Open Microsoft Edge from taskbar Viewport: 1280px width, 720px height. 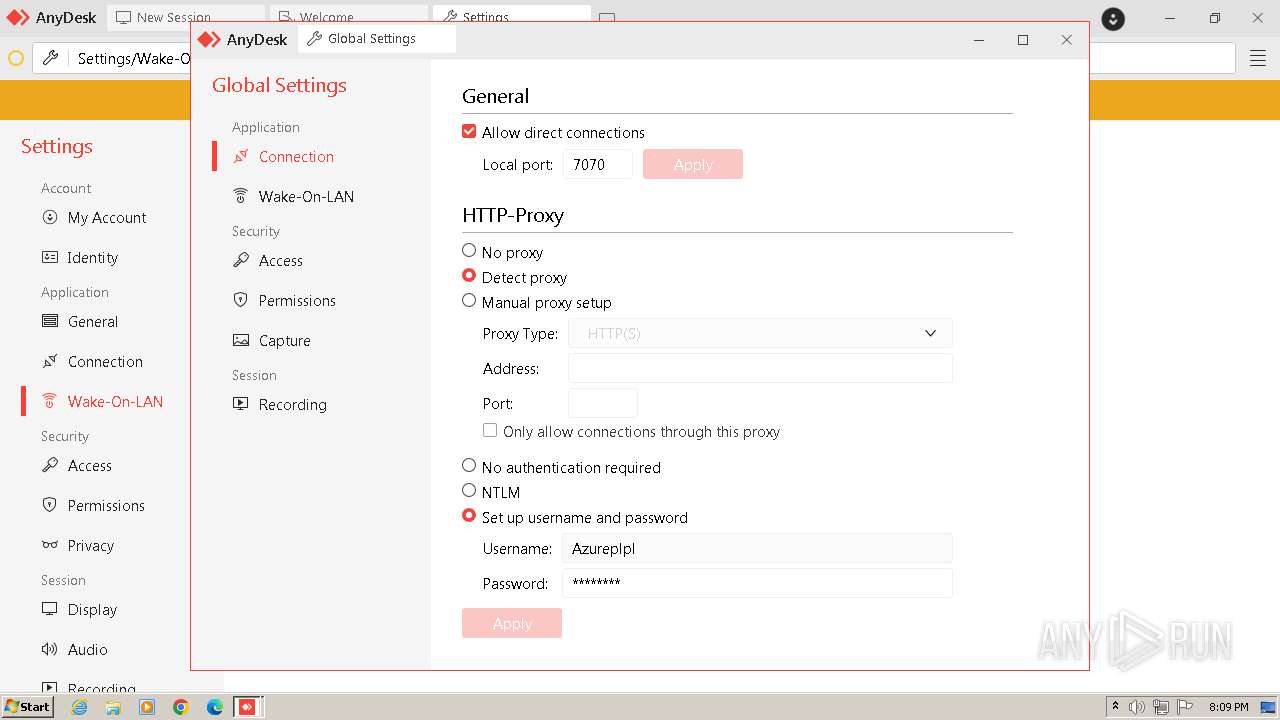coord(214,707)
